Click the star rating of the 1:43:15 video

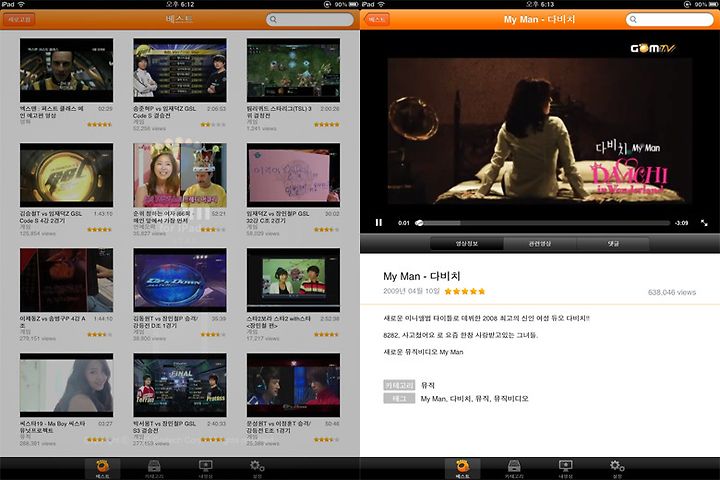99,229
